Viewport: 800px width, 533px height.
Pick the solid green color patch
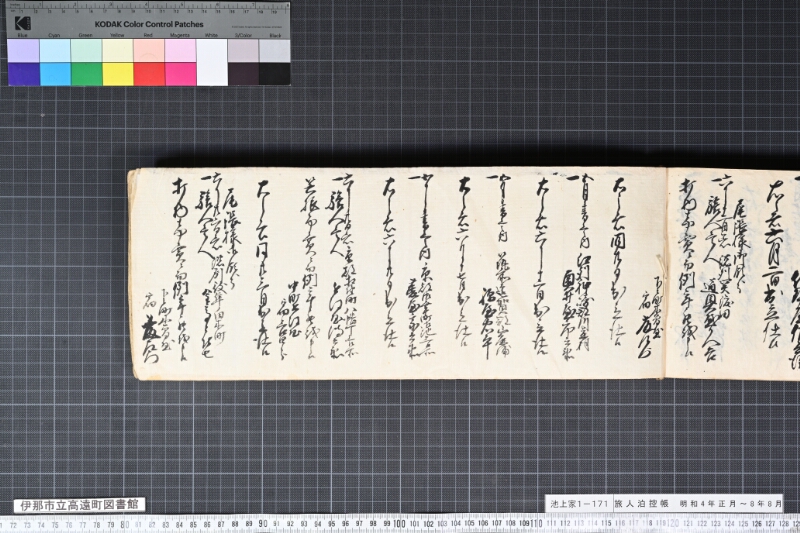(87, 74)
